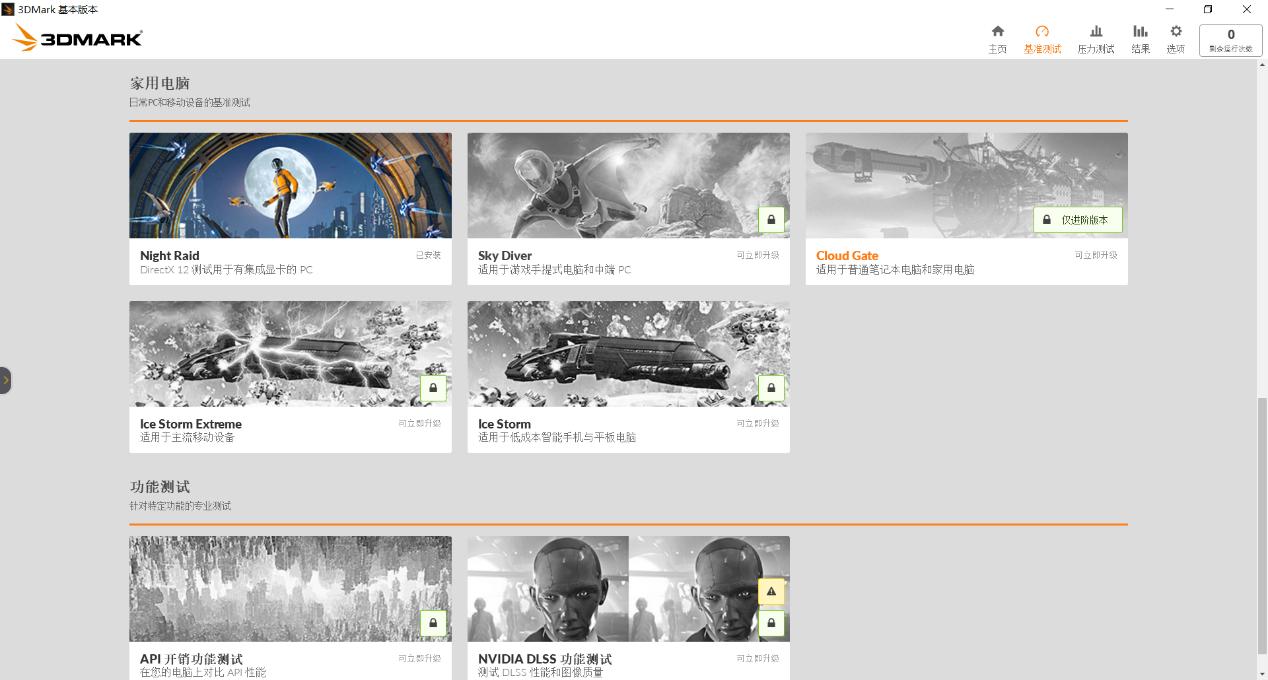Expand the left side panel arrow
Screen dimensions: 1268x680
(x=5, y=380)
